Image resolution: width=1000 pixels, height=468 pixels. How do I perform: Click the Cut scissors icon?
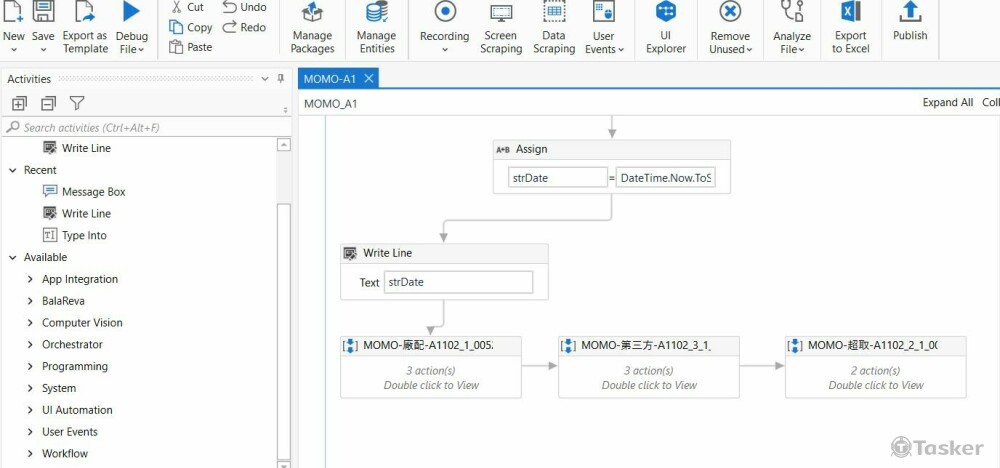pos(177,7)
